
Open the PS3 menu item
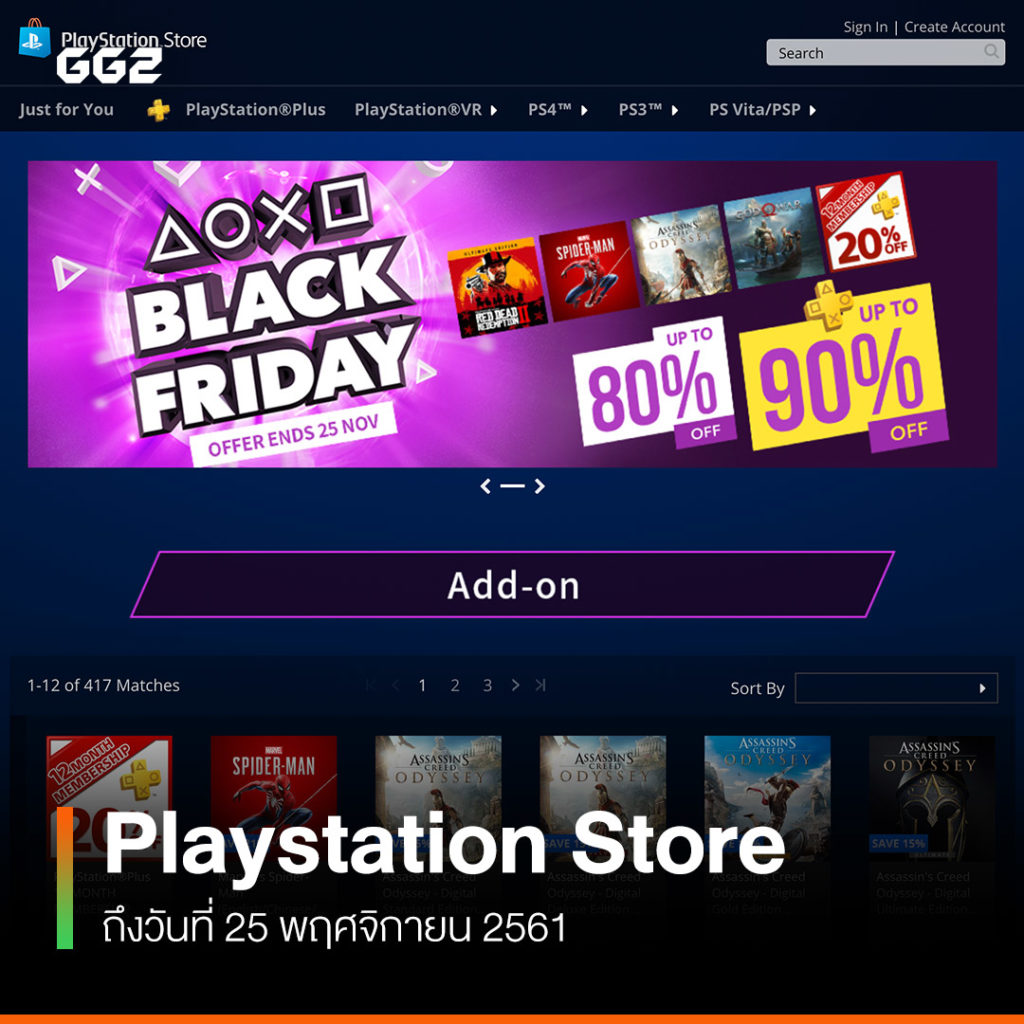(648, 110)
